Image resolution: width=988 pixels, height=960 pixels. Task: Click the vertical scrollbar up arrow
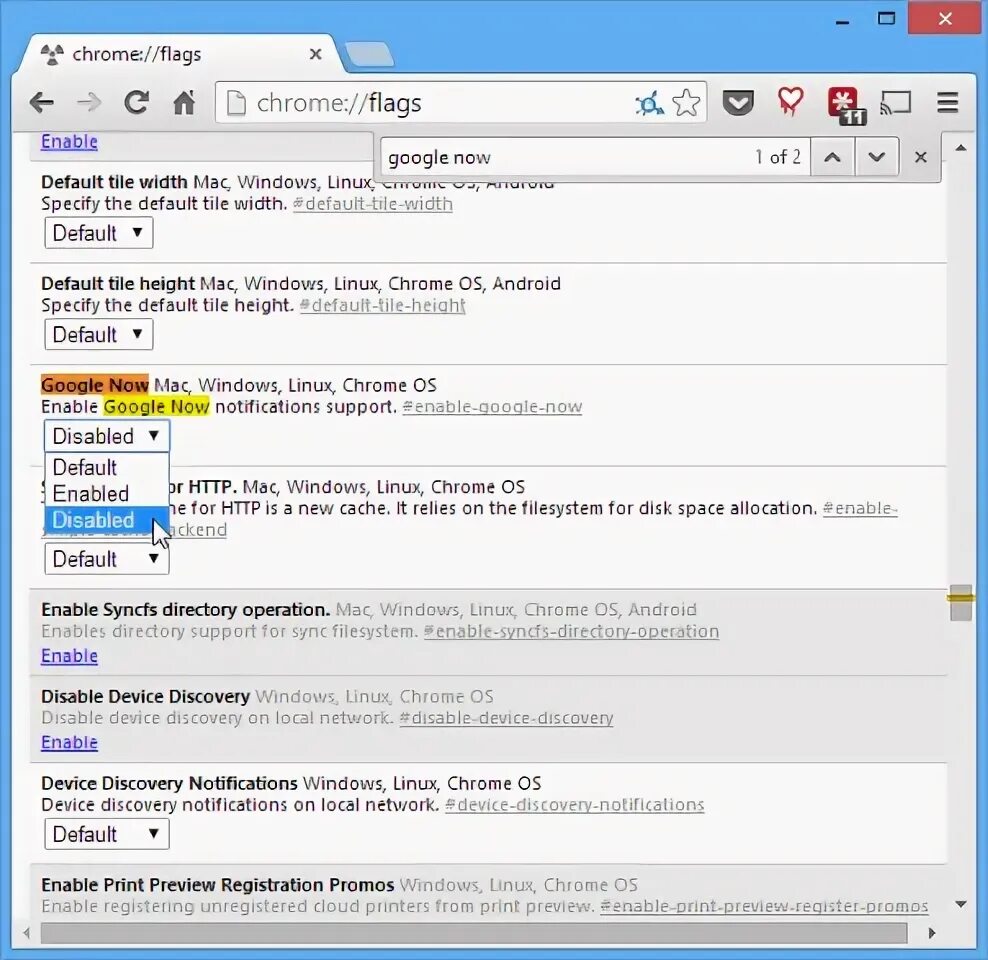pyautogui.click(x=961, y=148)
